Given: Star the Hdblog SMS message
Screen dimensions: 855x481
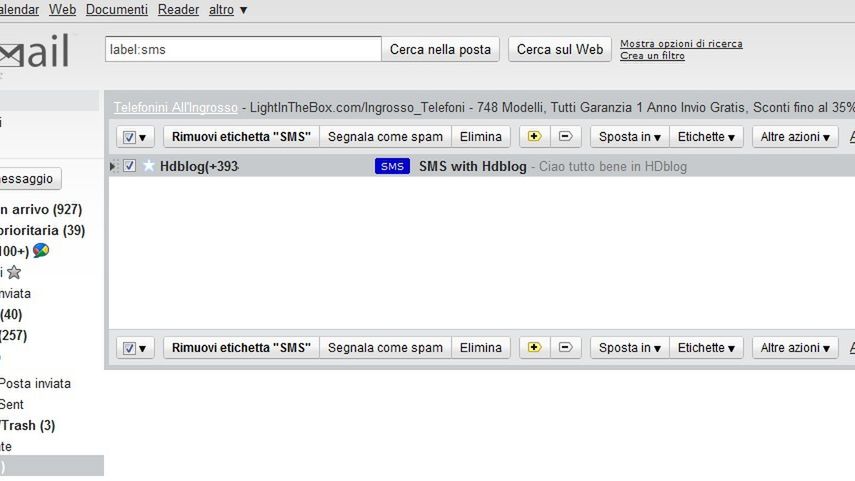Looking at the screenshot, I should pos(148,166).
